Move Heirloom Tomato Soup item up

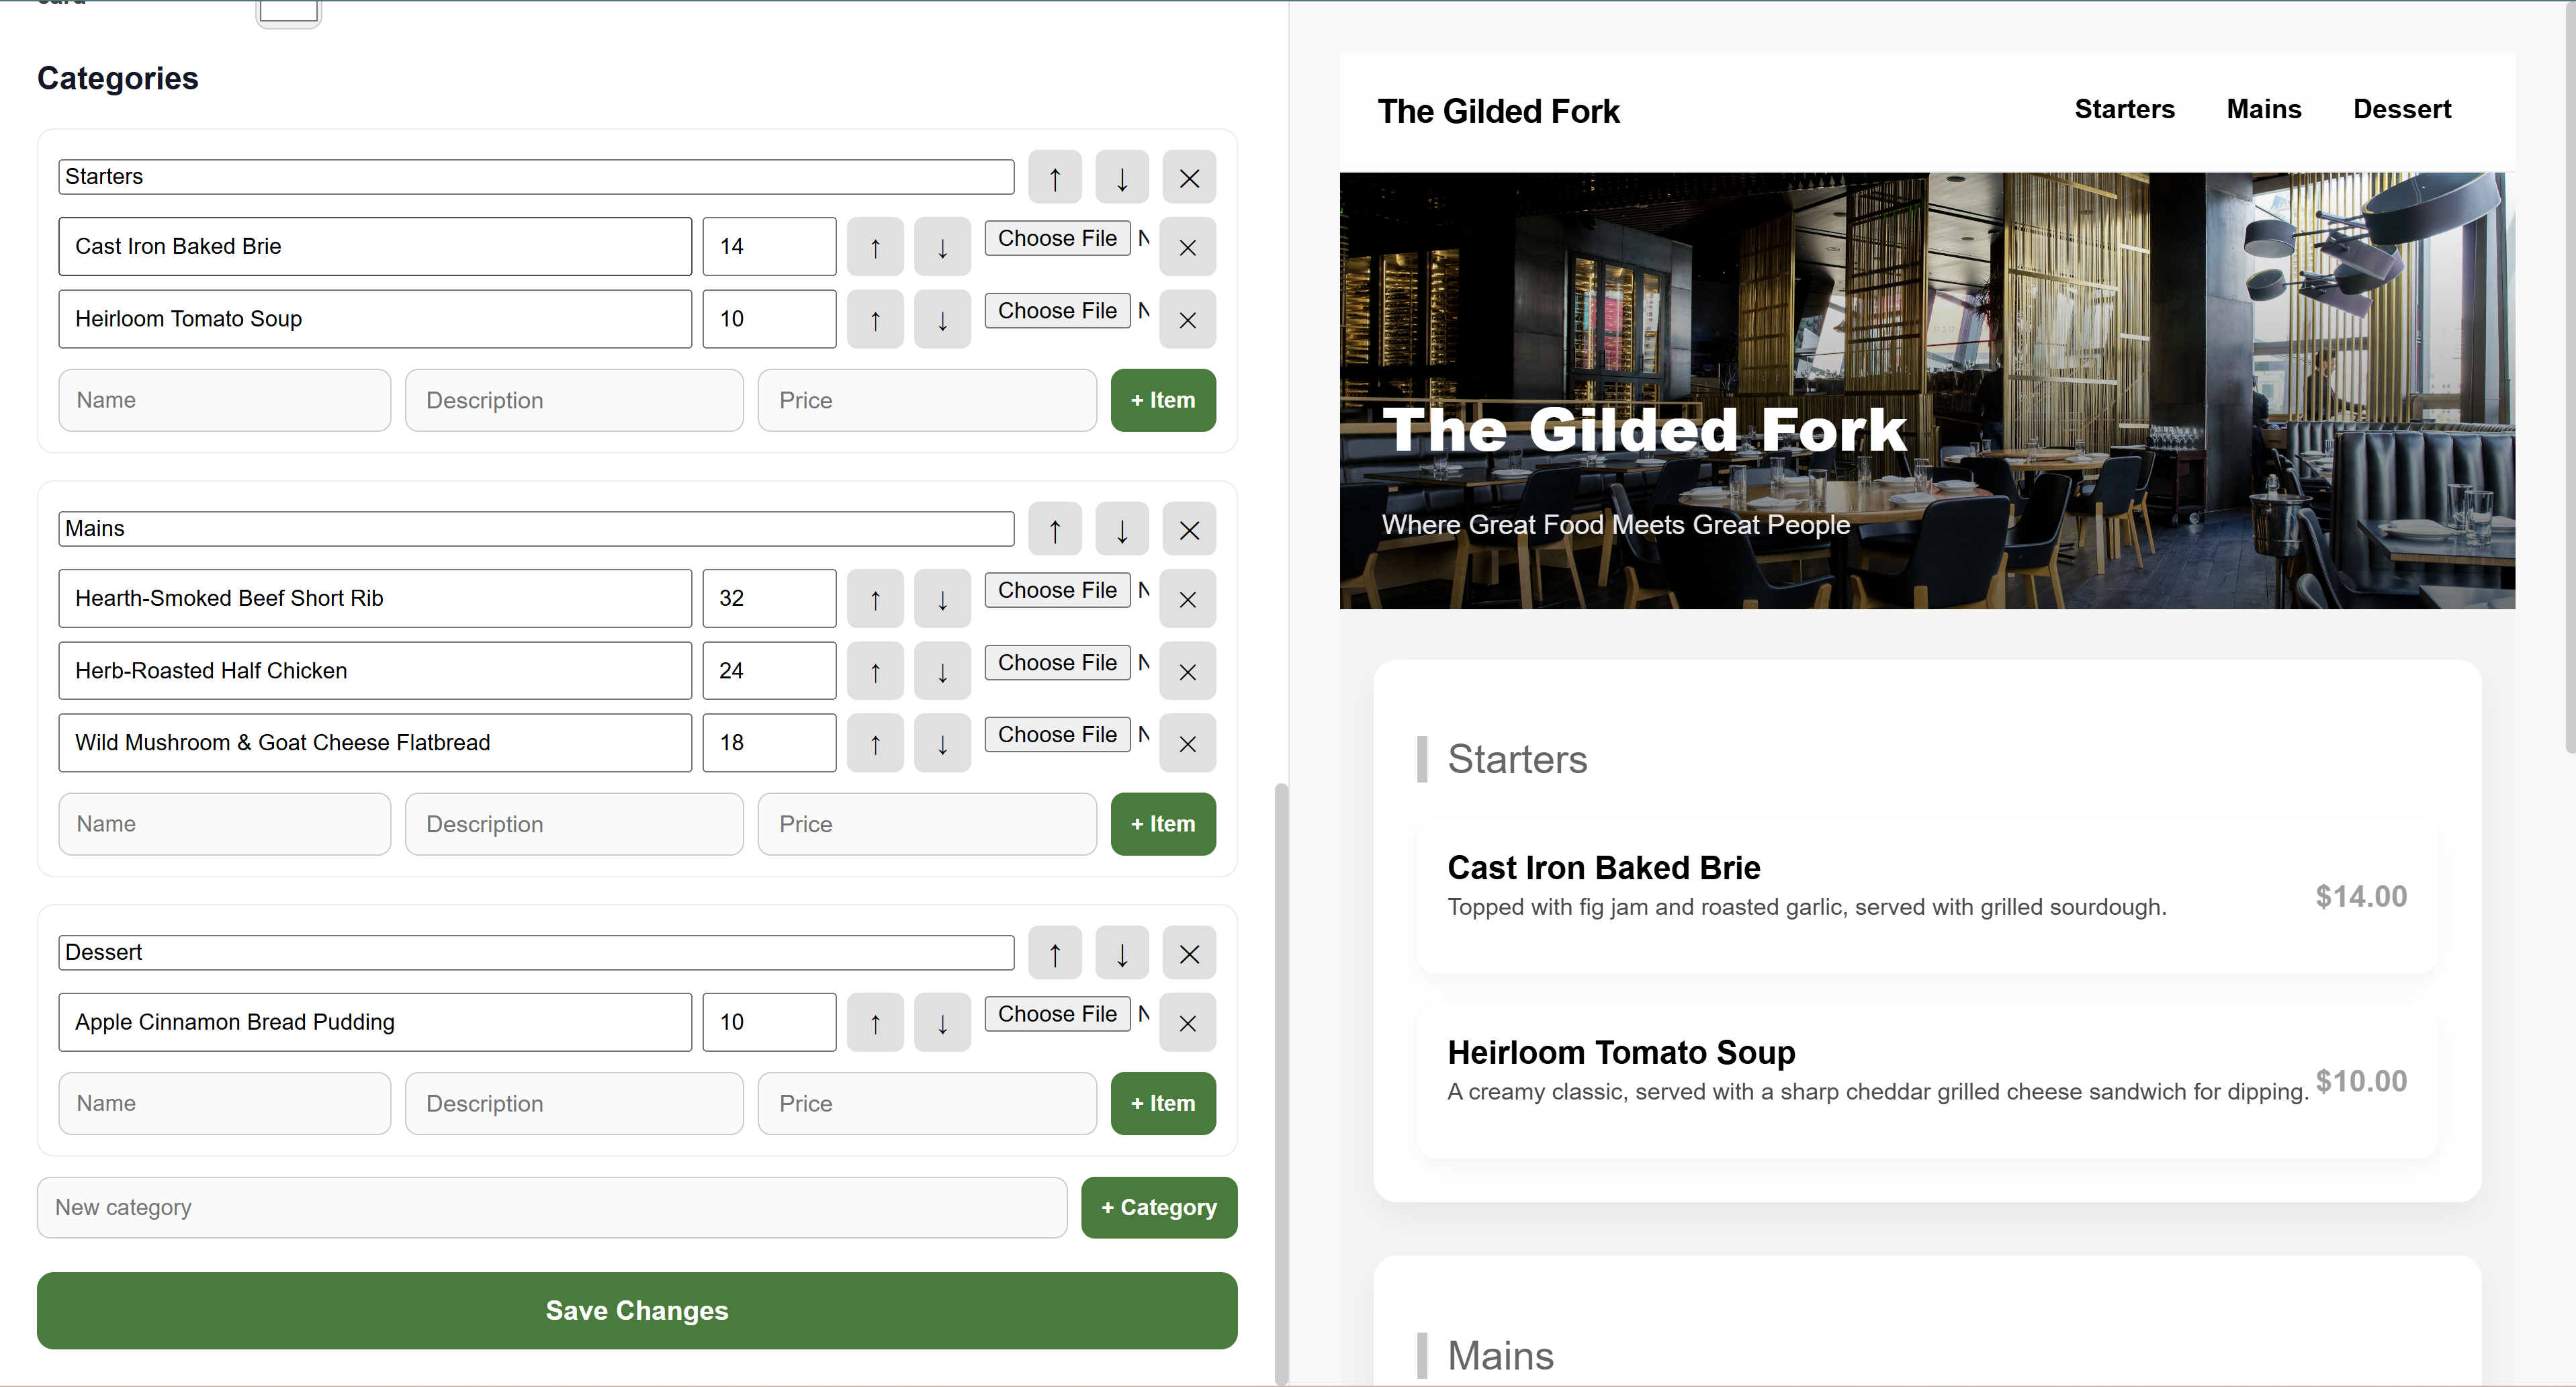point(874,320)
